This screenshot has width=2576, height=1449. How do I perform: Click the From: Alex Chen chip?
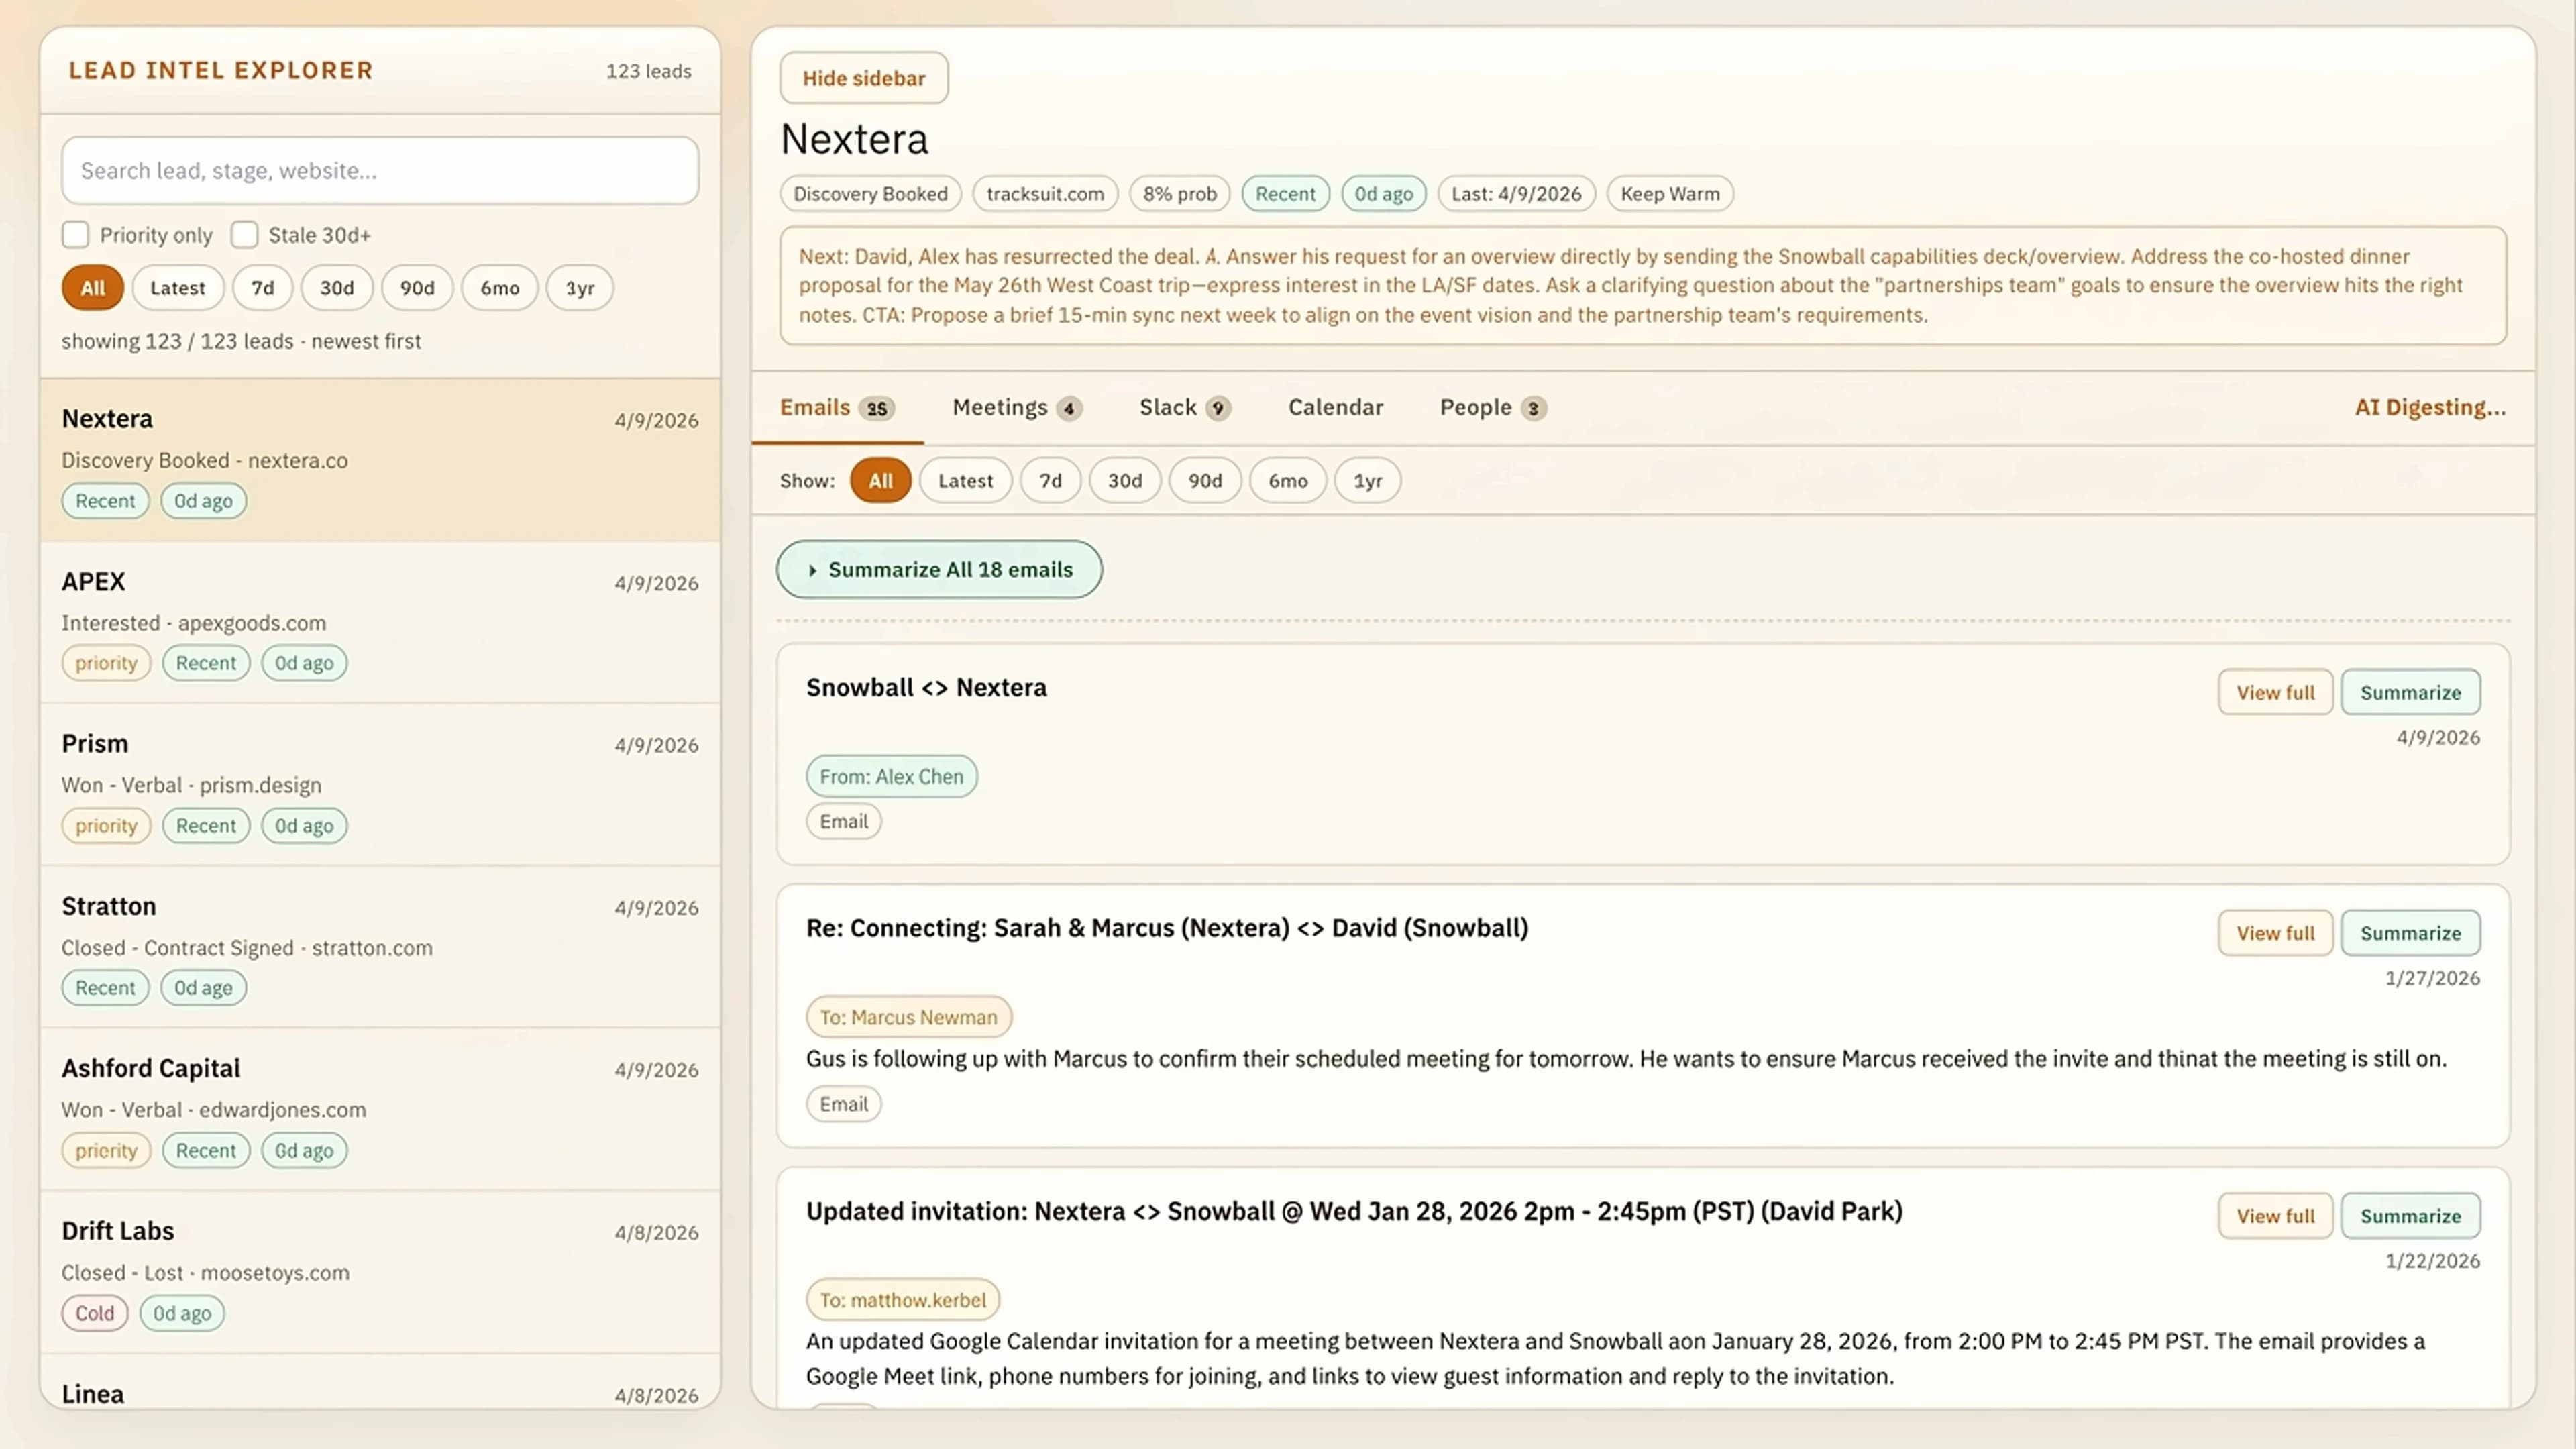coord(891,777)
